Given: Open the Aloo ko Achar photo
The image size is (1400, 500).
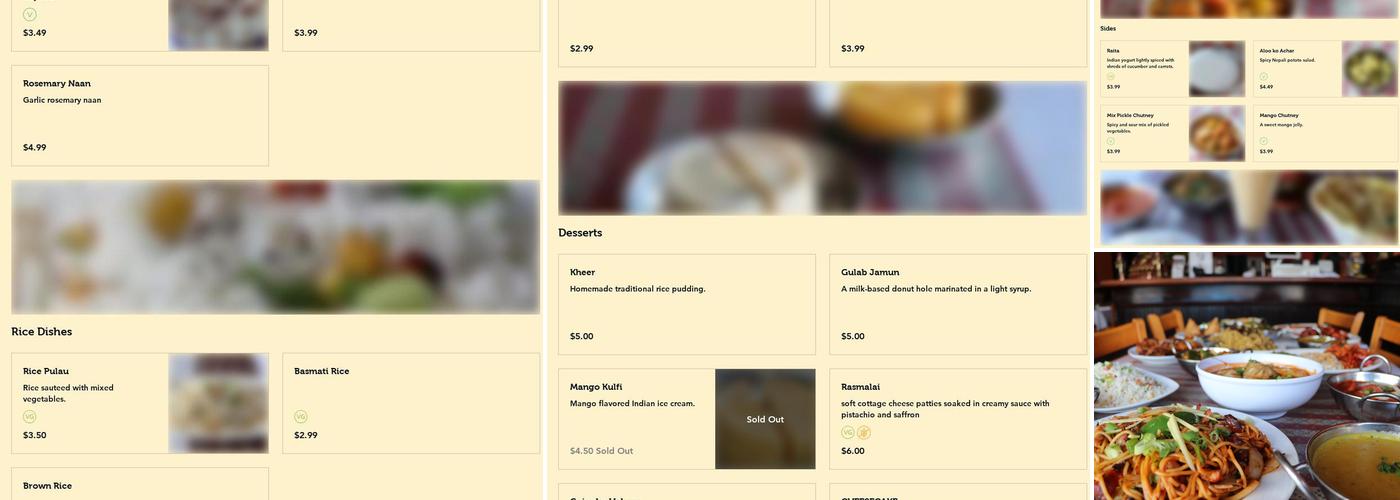Looking at the screenshot, I should point(1369,69).
